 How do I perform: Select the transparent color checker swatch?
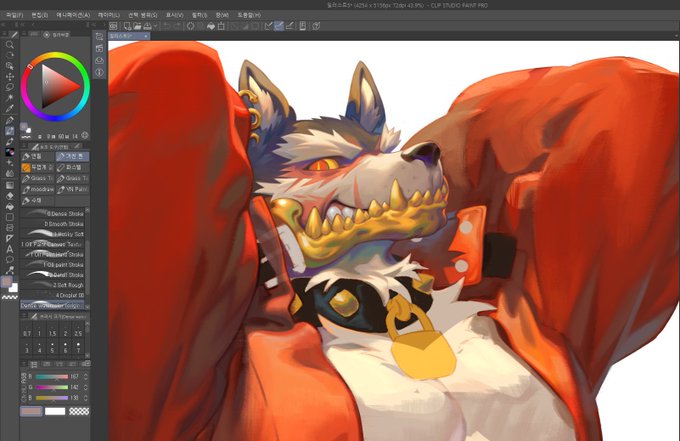coord(79,411)
